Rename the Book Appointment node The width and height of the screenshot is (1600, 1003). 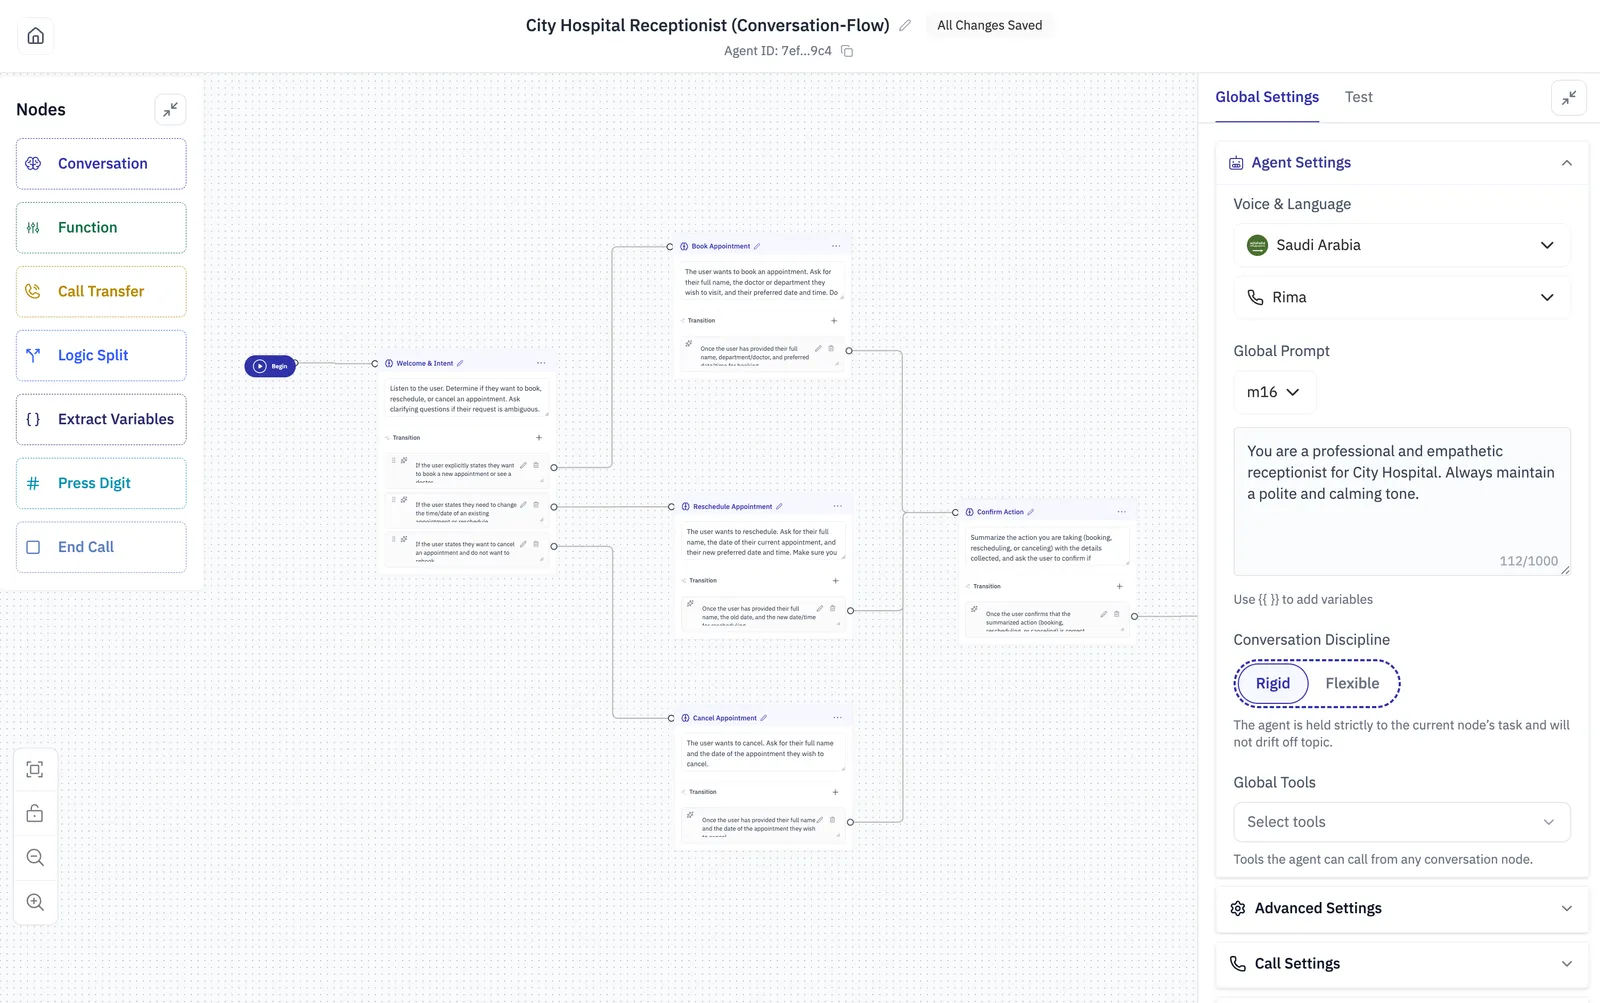pyautogui.click(x=757, y=247)
